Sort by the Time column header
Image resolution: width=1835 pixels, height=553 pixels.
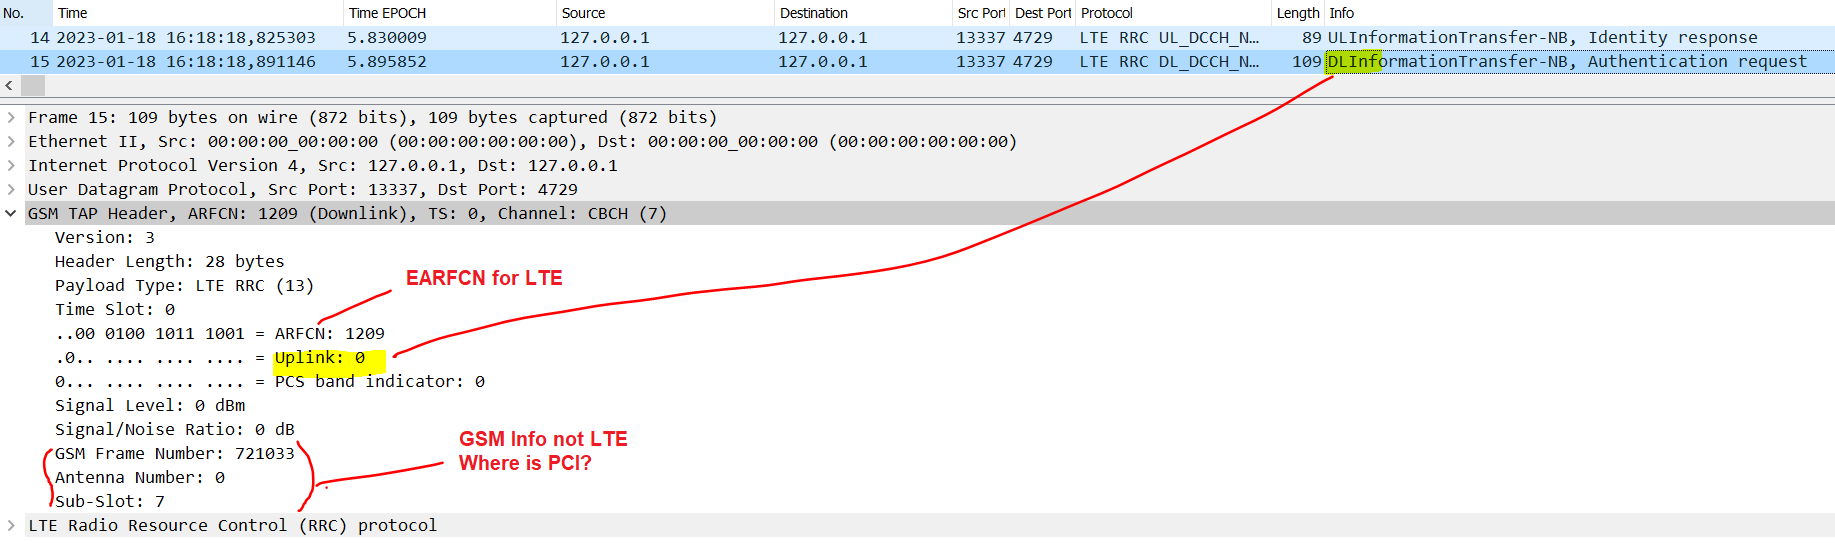pos(198,13)
